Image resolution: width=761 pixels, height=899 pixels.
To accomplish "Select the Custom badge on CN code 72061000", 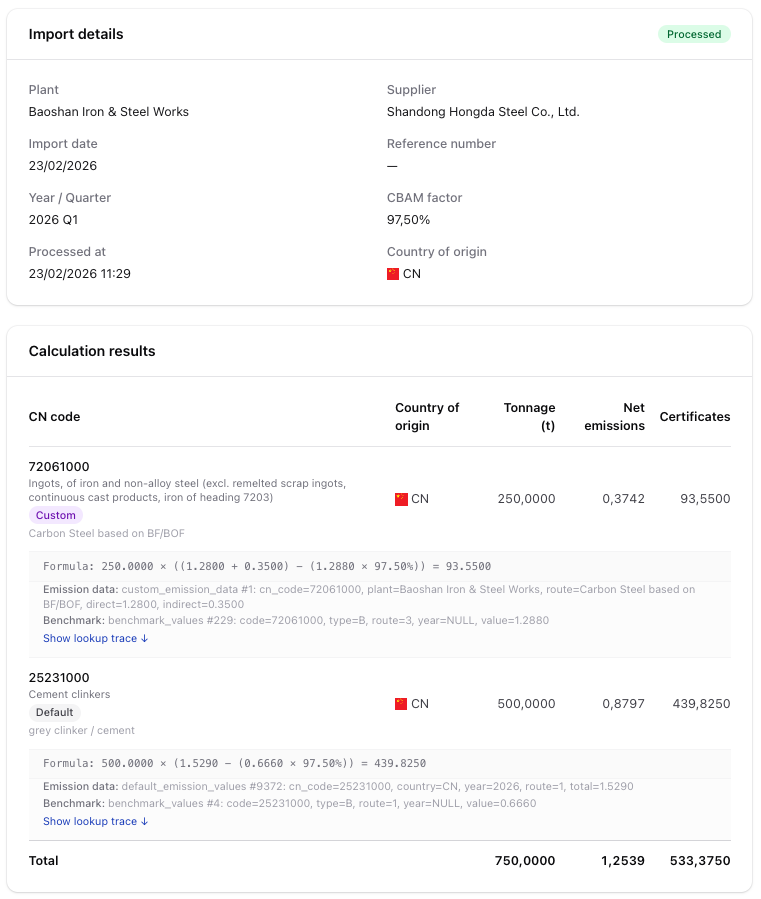I will point(55,514).
